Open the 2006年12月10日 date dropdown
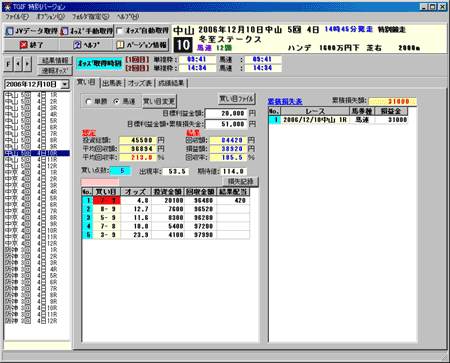450x363 pixels. point(65,84)
